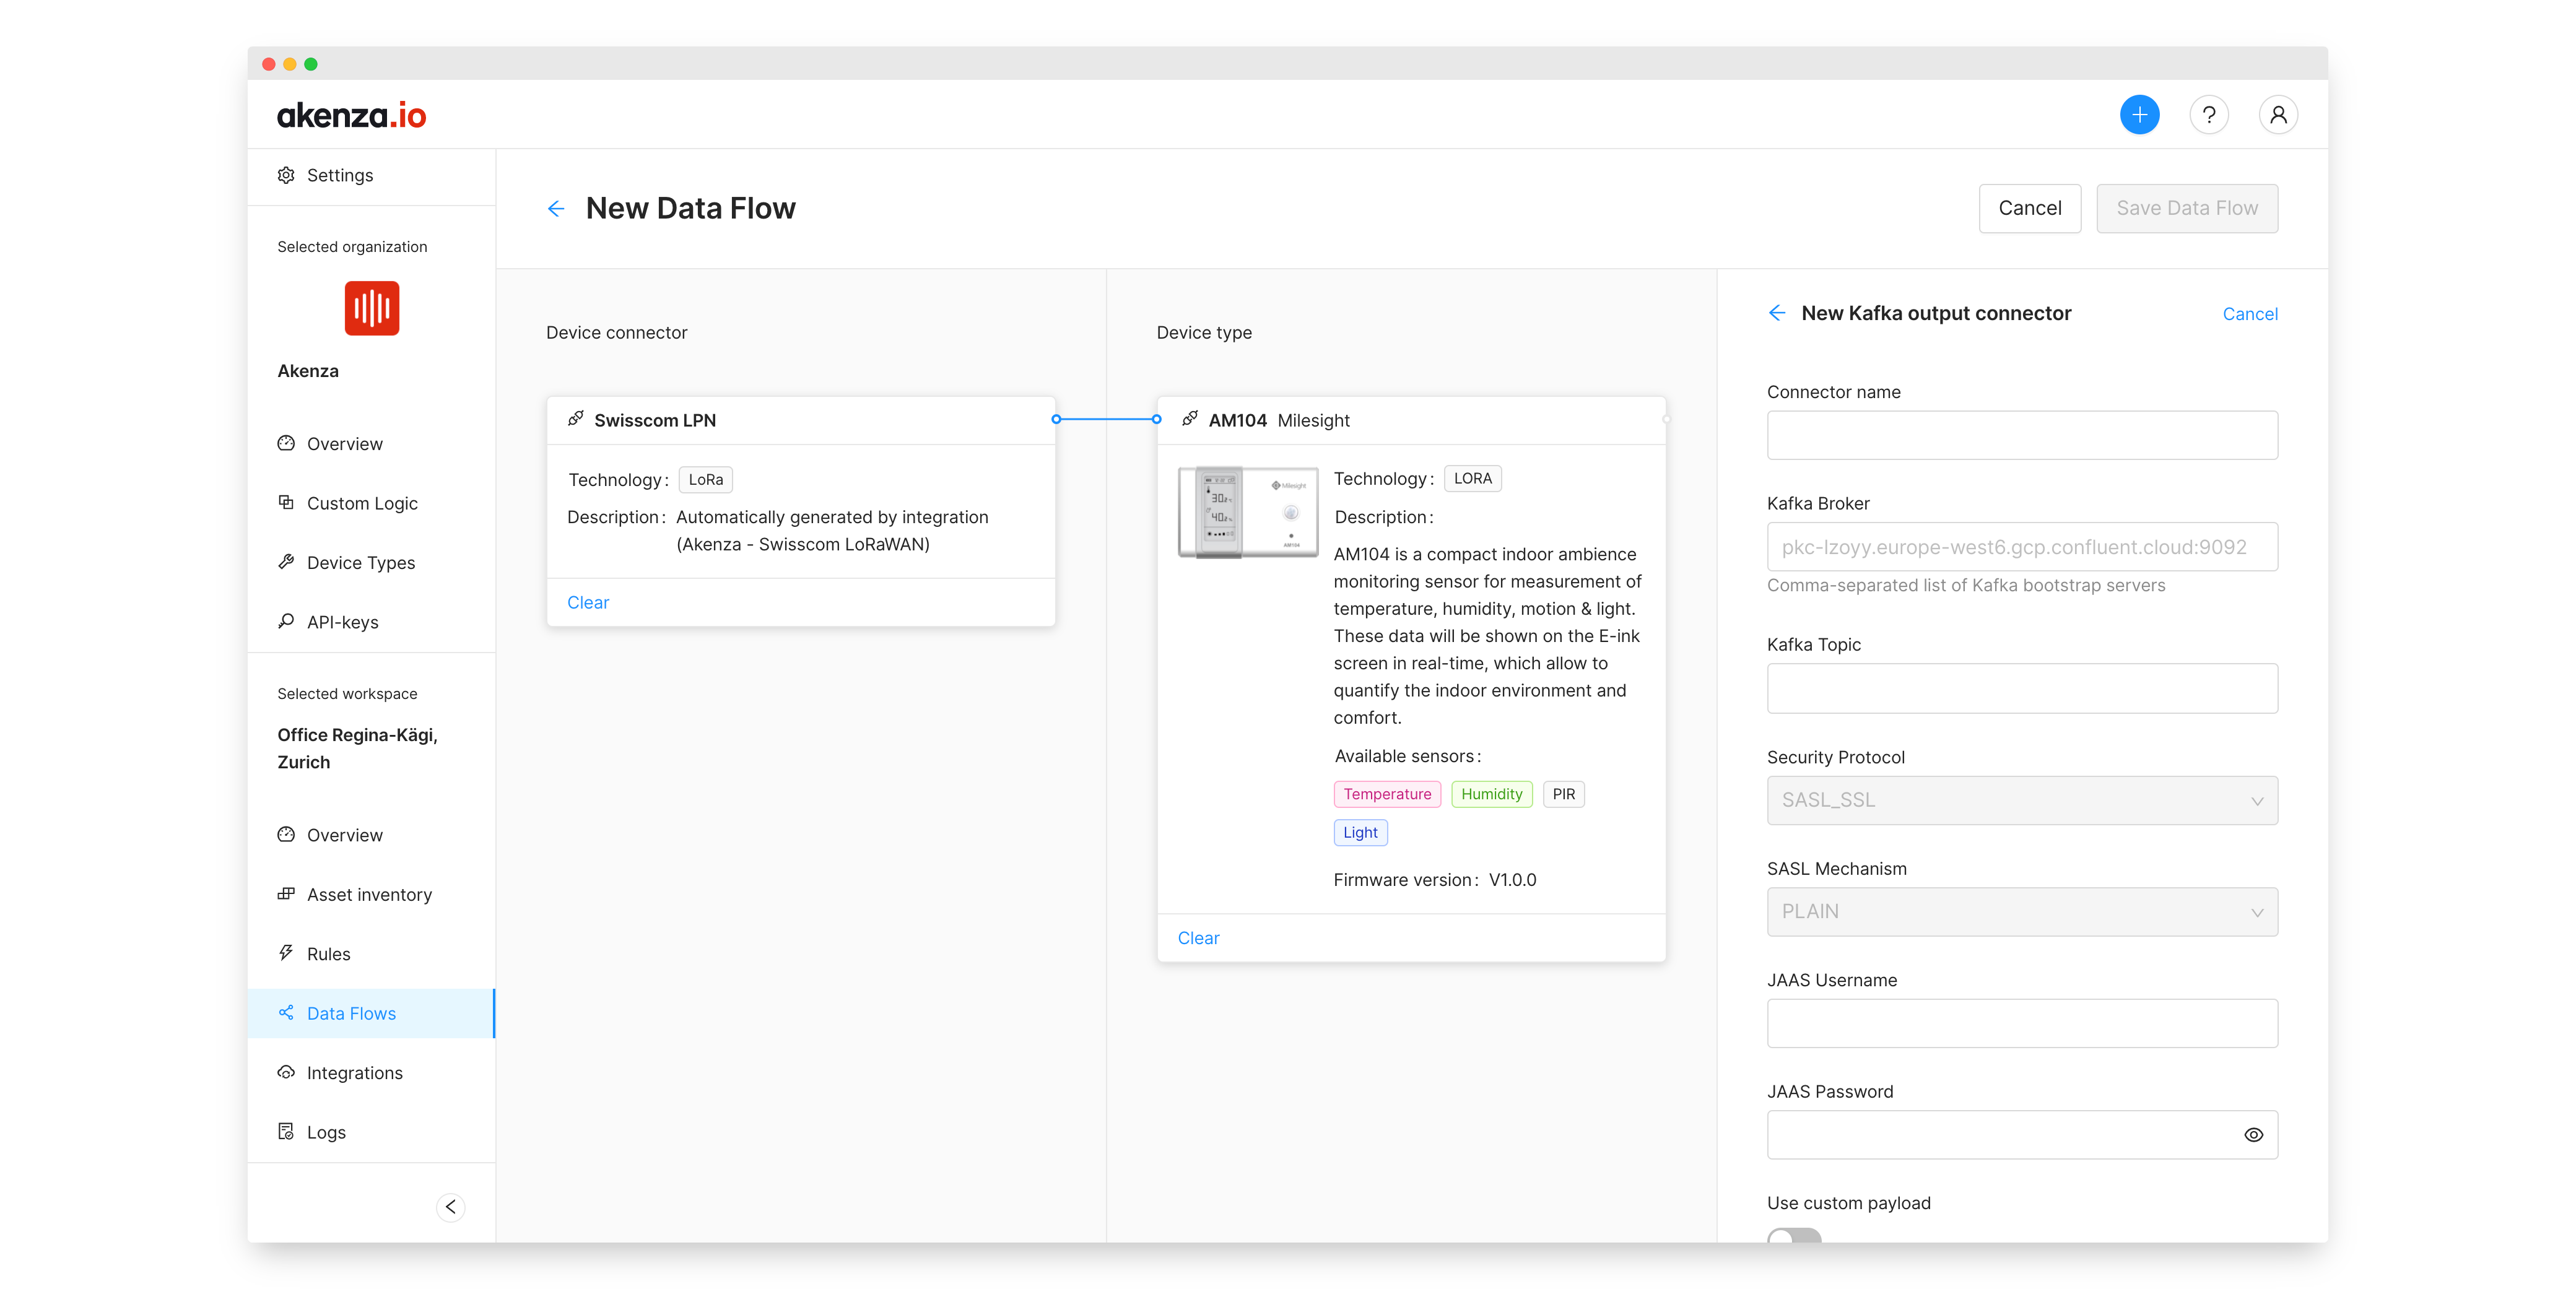The image size is (2576, 1289).
Task: Open API-keys menu item
Action: click(x=371, y=622)
